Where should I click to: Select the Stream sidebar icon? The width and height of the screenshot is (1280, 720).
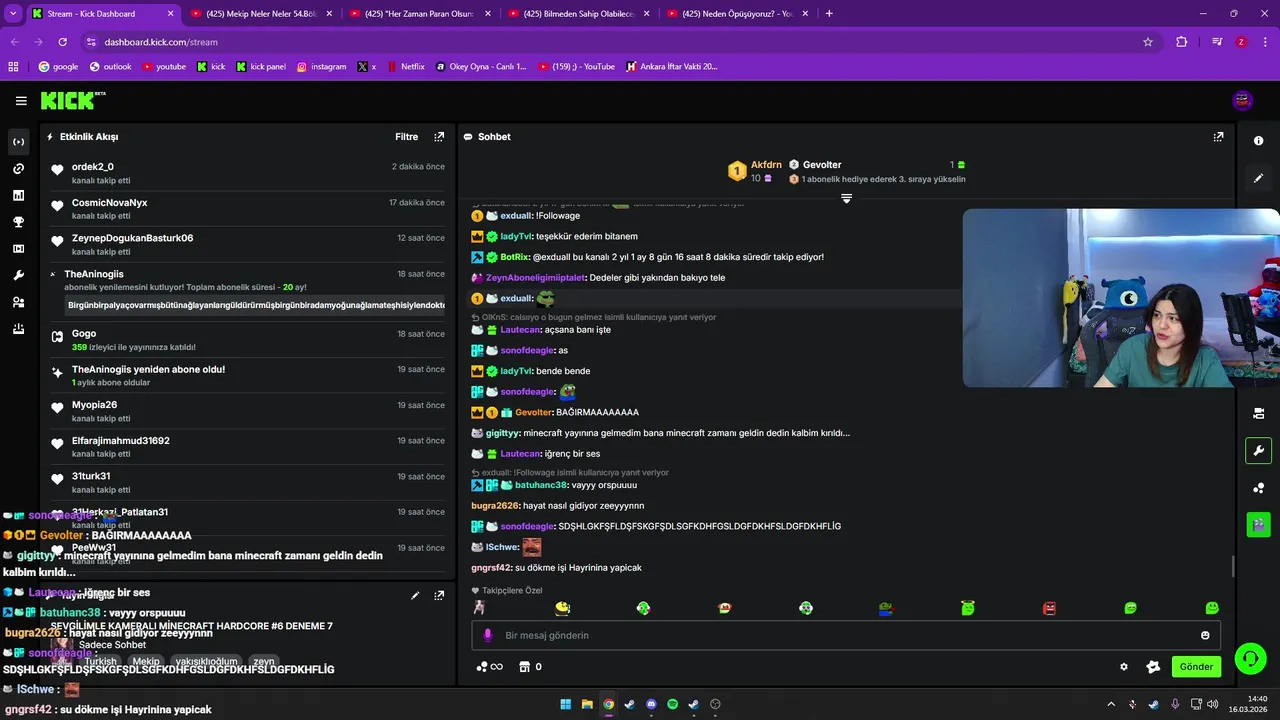click(18, 142)
